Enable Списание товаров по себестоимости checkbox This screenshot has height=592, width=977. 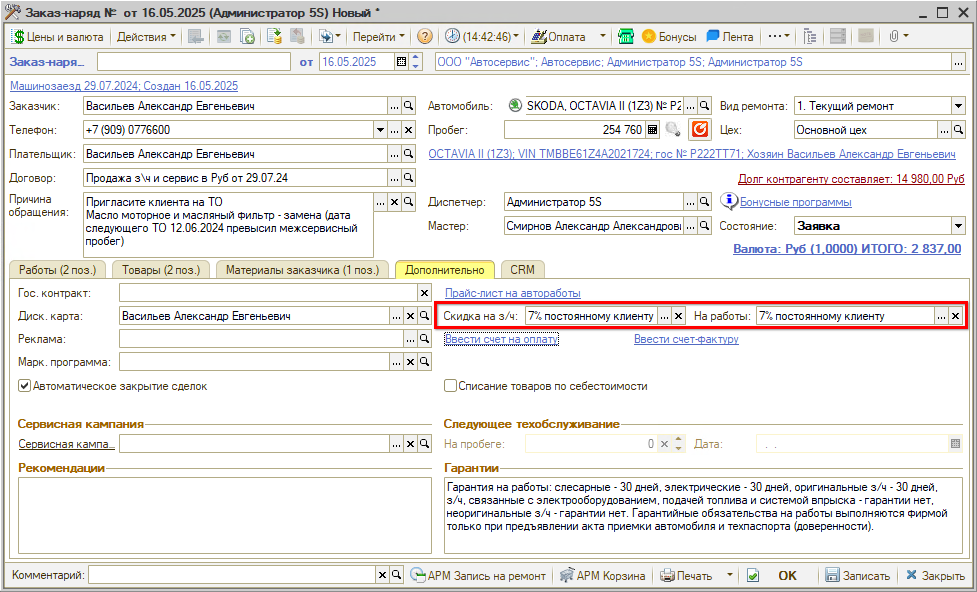click(451, 386)
